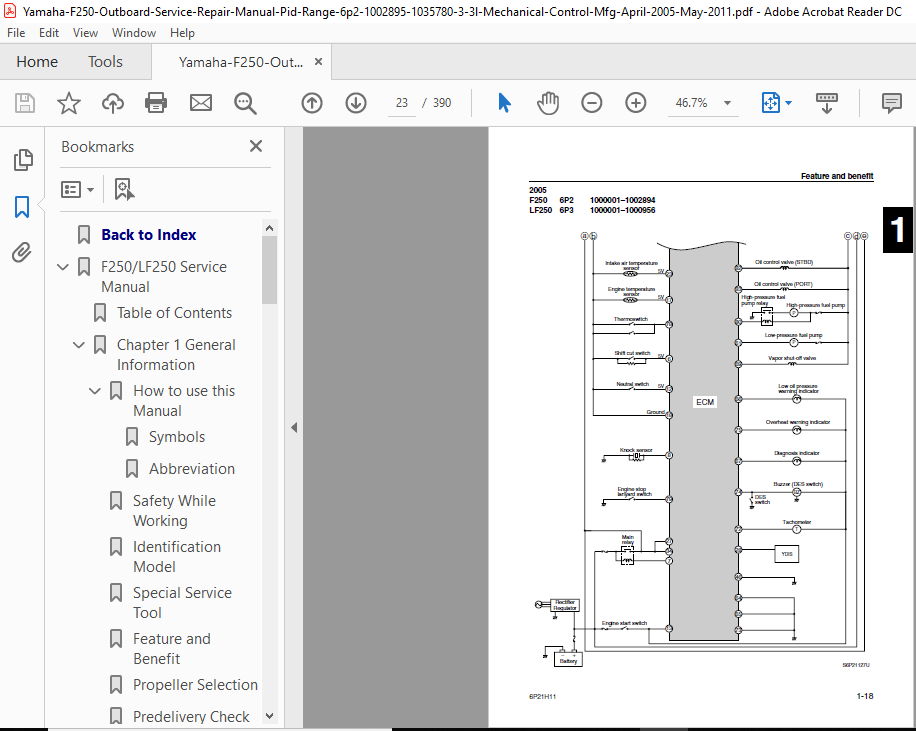Open the read mode scrolling tool icon
Screen dimensions: 916x731
click(827, 103)
